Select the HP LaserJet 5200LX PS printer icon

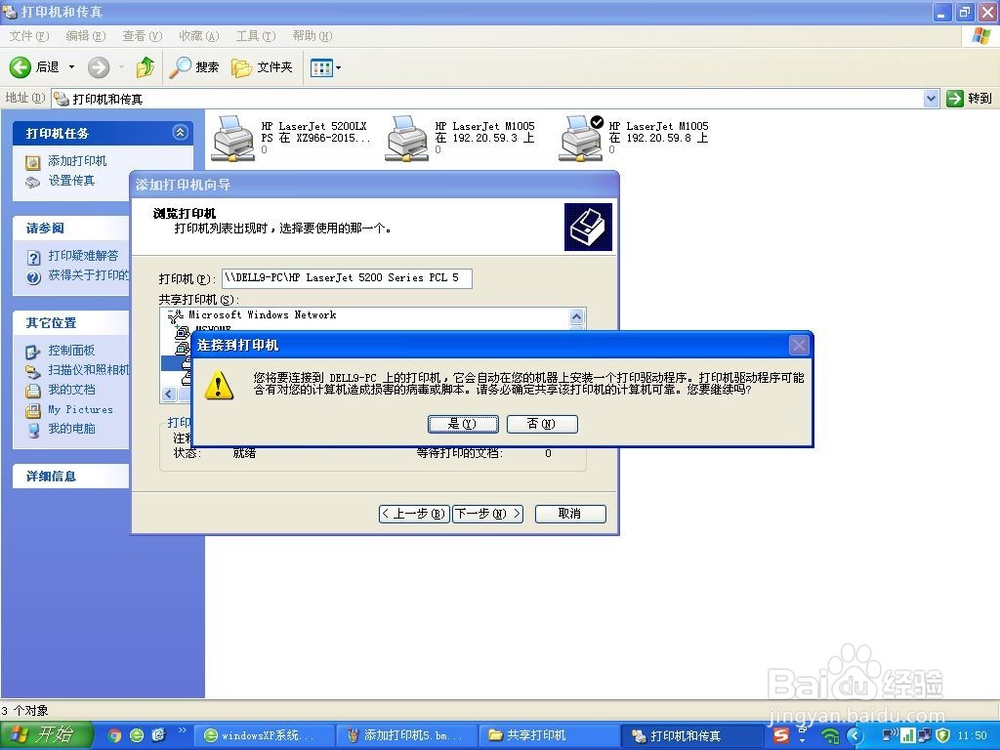(x=233, y=138)
